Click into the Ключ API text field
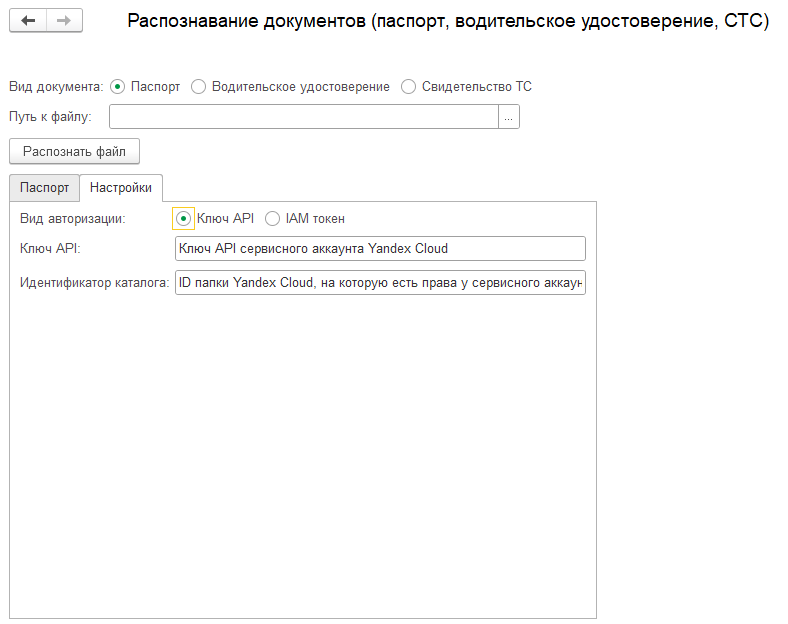Screen dimensions: 788x624 point(380,249)
